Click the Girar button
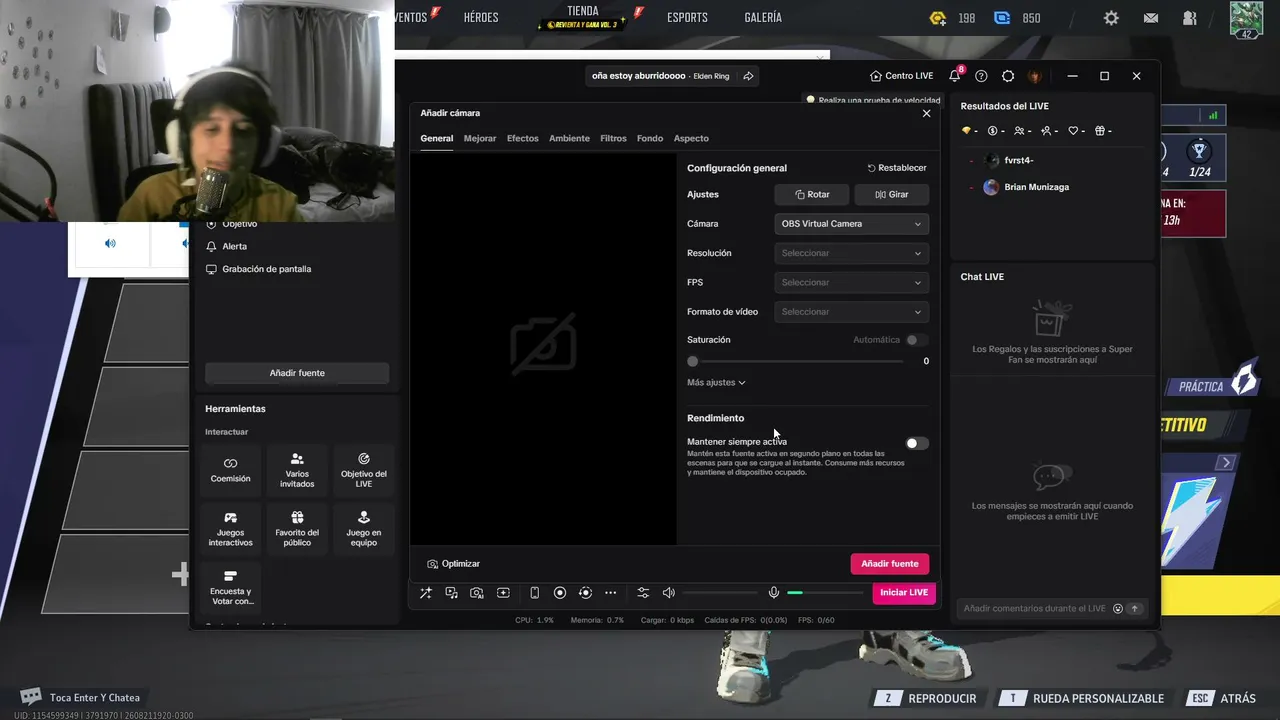This screenshot has height=720, width=1280. click(892, 195)
